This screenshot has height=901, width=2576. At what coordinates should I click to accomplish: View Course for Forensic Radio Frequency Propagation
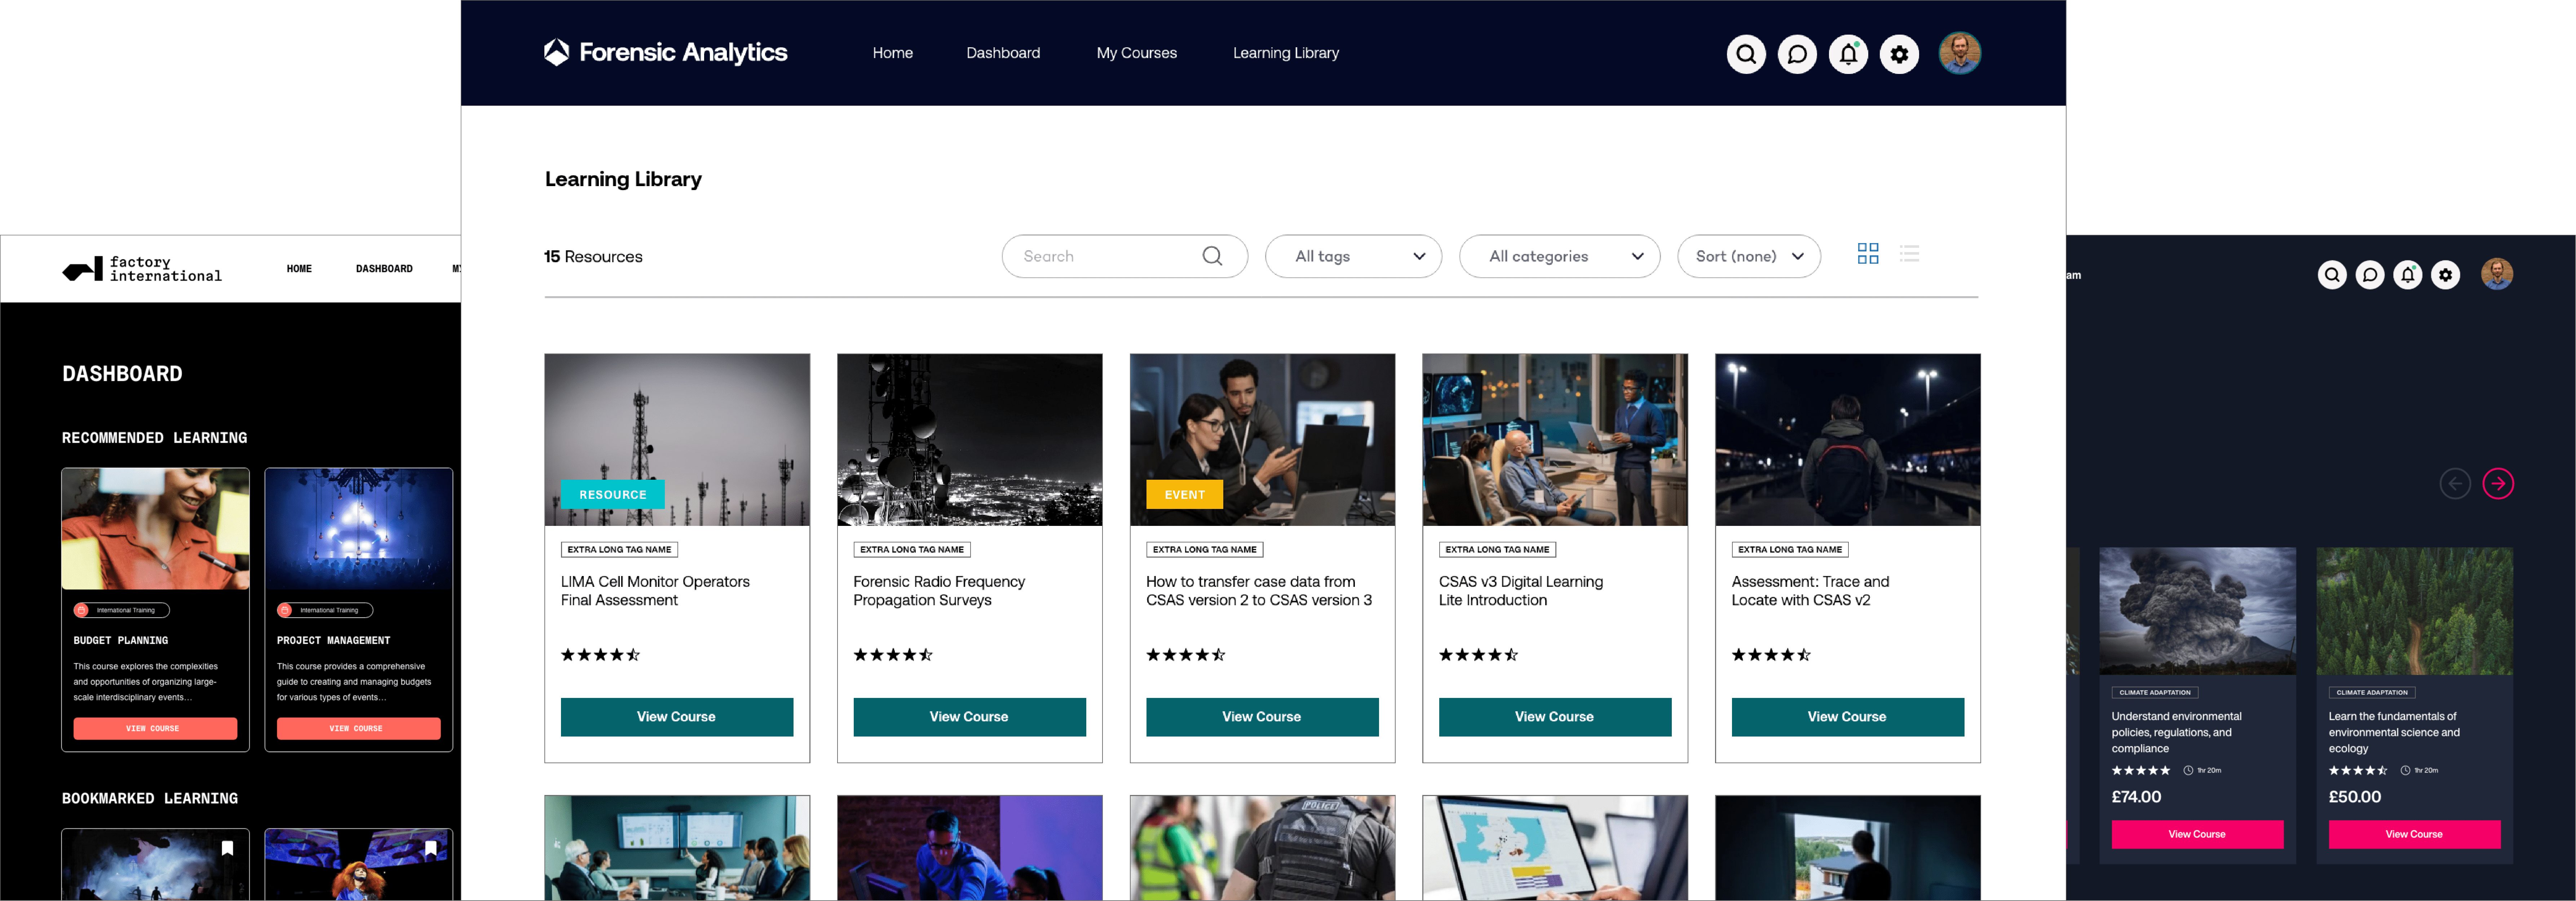pyautogui.click(x=969, y=717)
